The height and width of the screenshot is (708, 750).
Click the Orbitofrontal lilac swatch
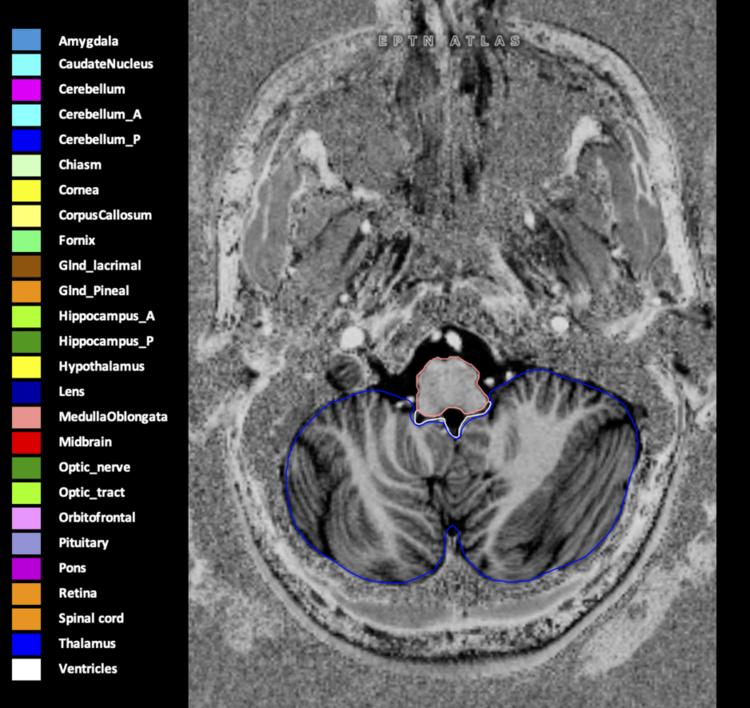click(26, 518)
